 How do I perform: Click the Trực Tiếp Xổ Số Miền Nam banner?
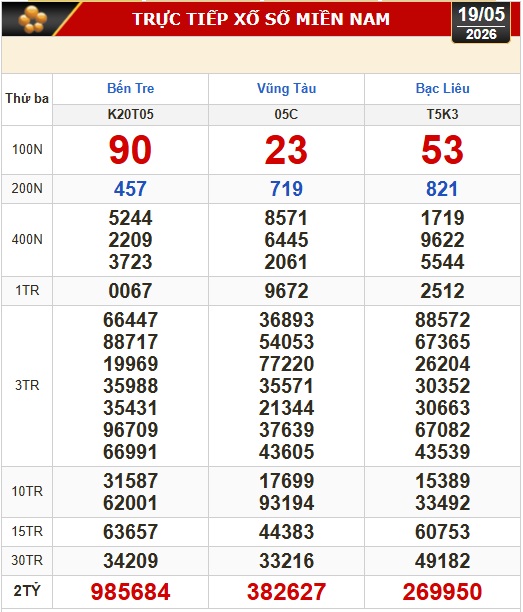[261, 19]
